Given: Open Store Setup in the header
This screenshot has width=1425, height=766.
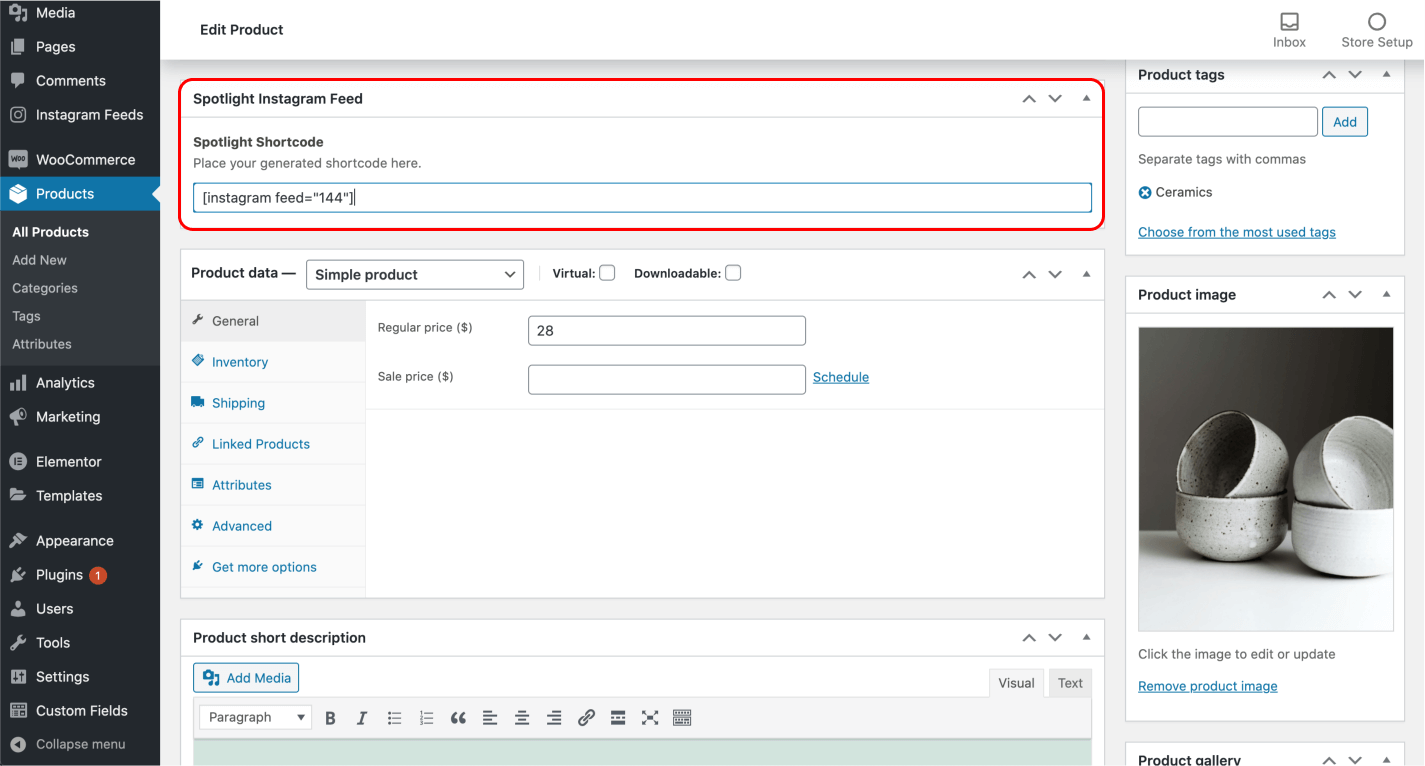Looking at the screenshot, I should coord(1377,30).
